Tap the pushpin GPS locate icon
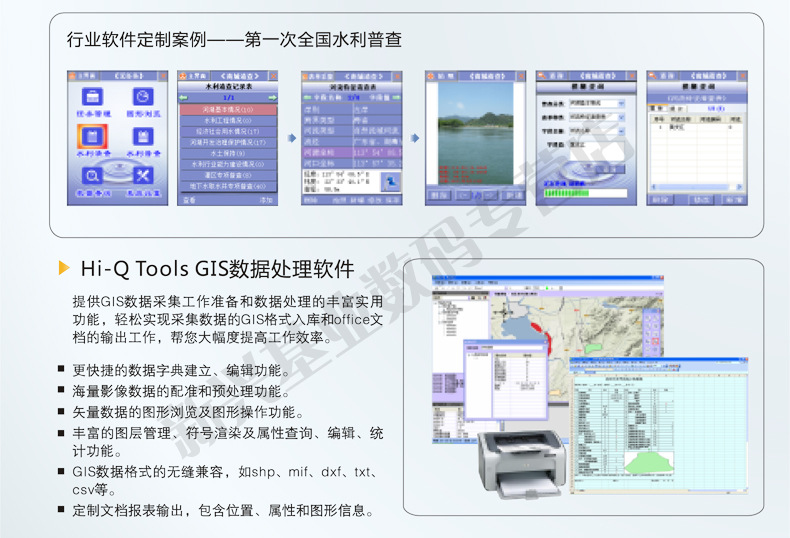 pos(390,182)
